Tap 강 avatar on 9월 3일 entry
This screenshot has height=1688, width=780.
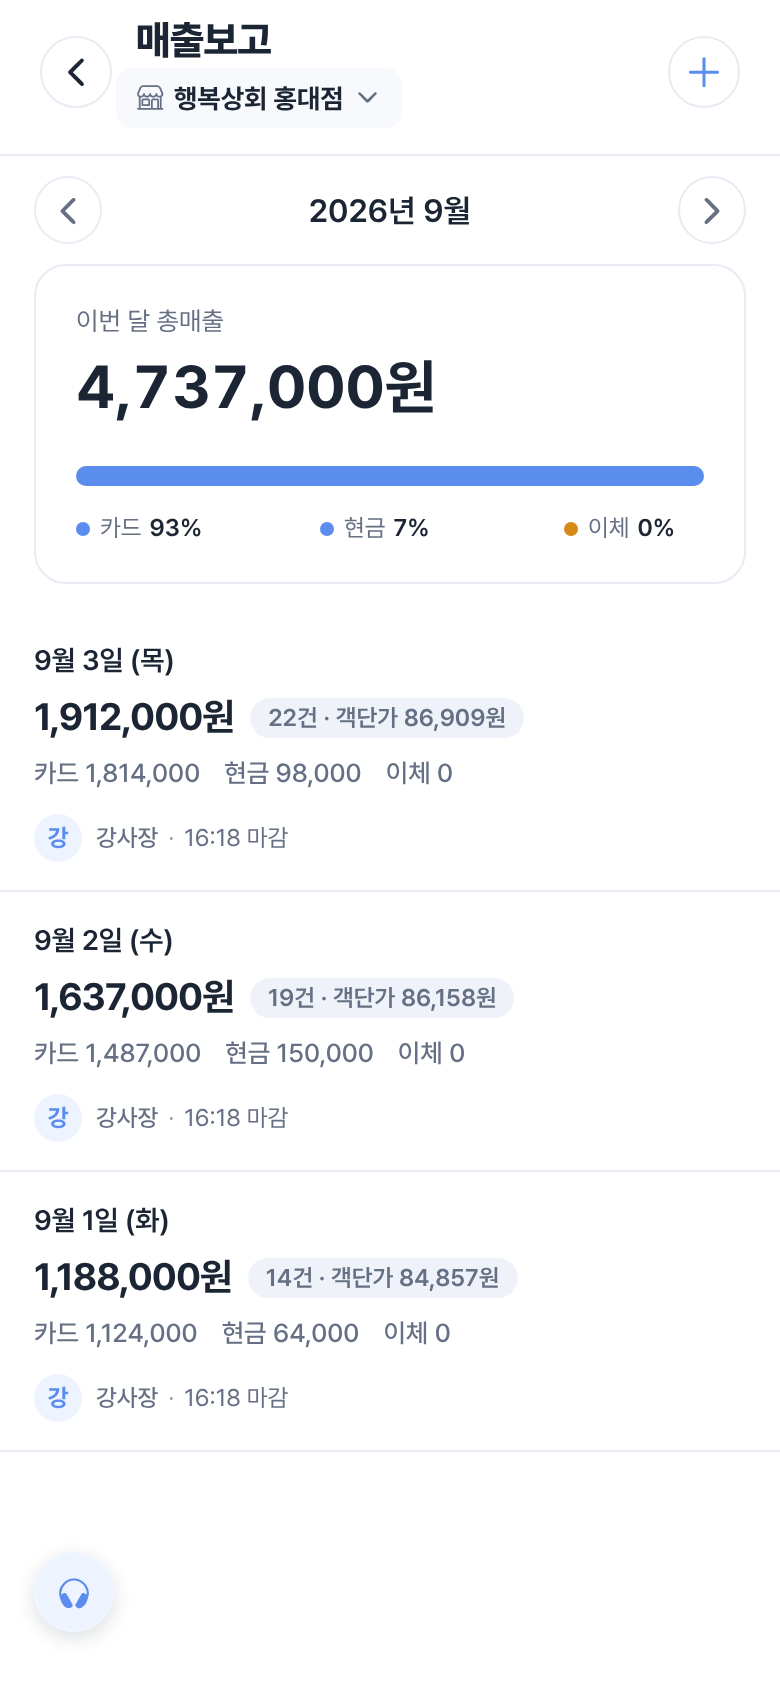point(58,837)
